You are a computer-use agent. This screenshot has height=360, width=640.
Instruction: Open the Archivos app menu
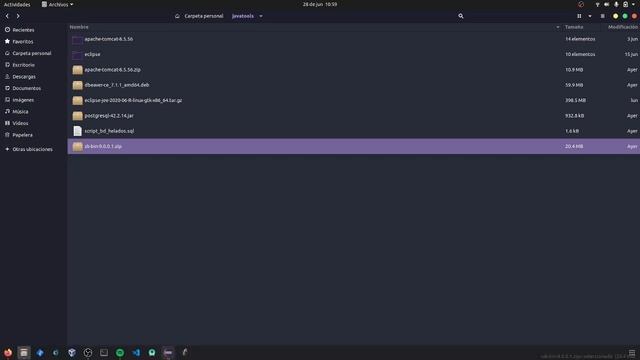58,4
